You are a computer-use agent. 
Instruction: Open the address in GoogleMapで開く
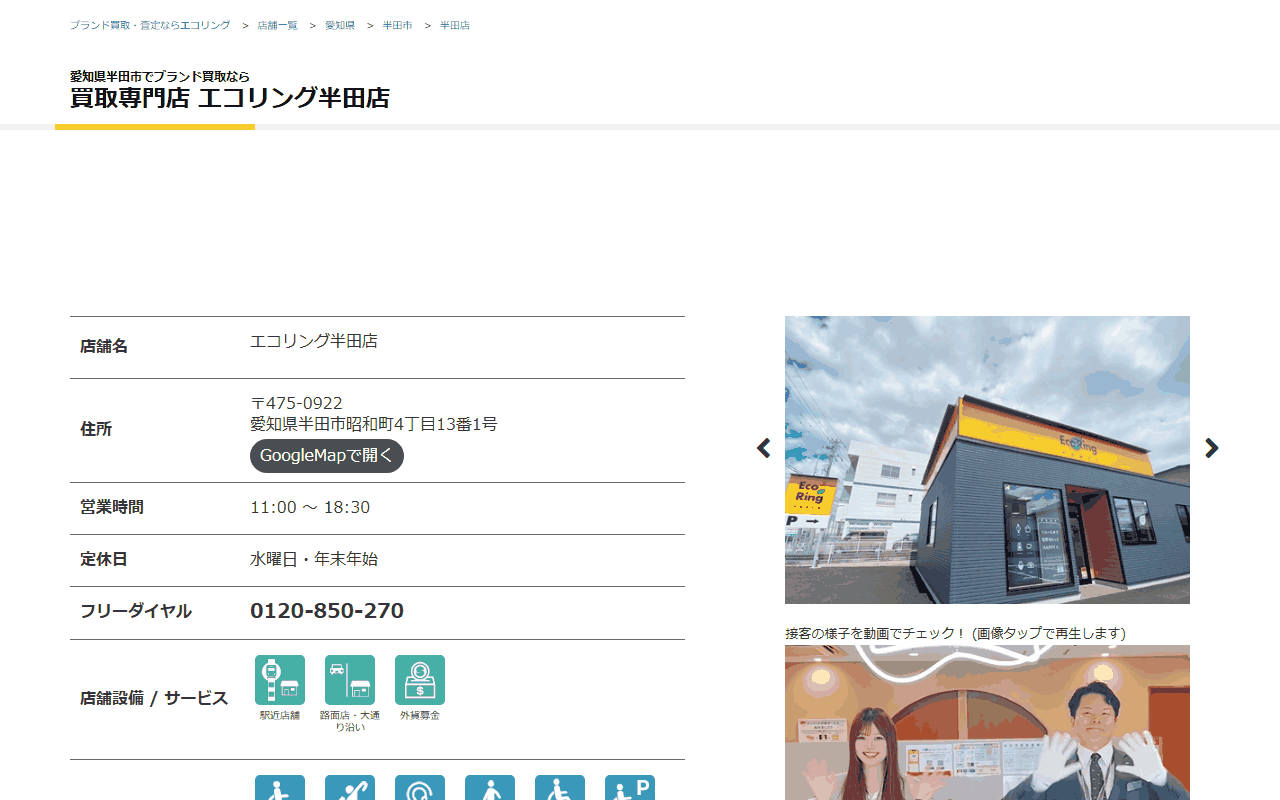click(x=327, y=456)
